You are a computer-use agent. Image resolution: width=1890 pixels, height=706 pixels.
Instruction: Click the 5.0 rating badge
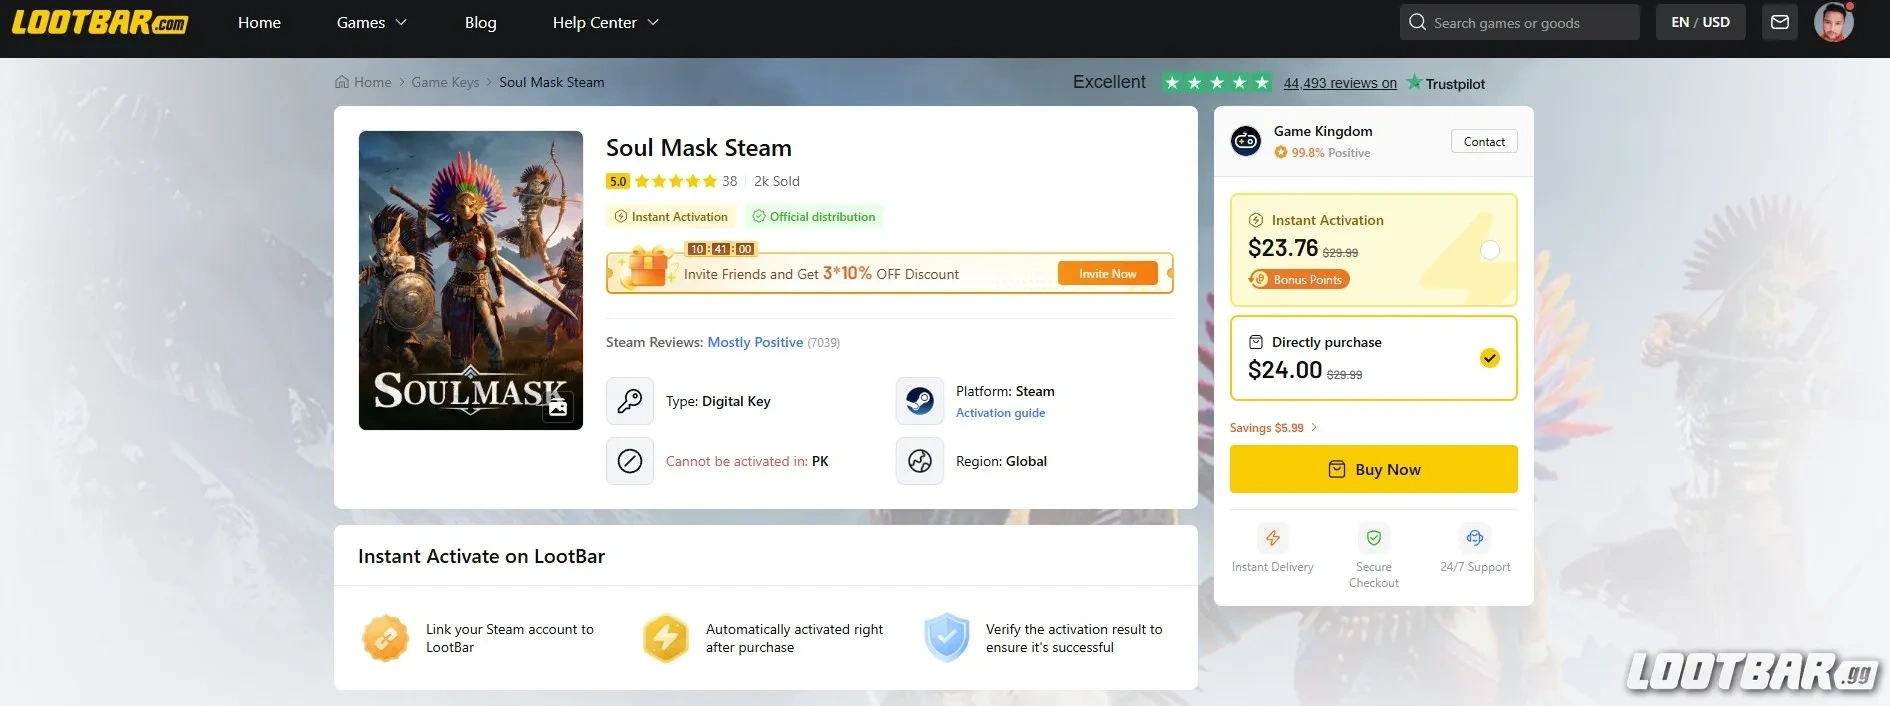point(618,181)
